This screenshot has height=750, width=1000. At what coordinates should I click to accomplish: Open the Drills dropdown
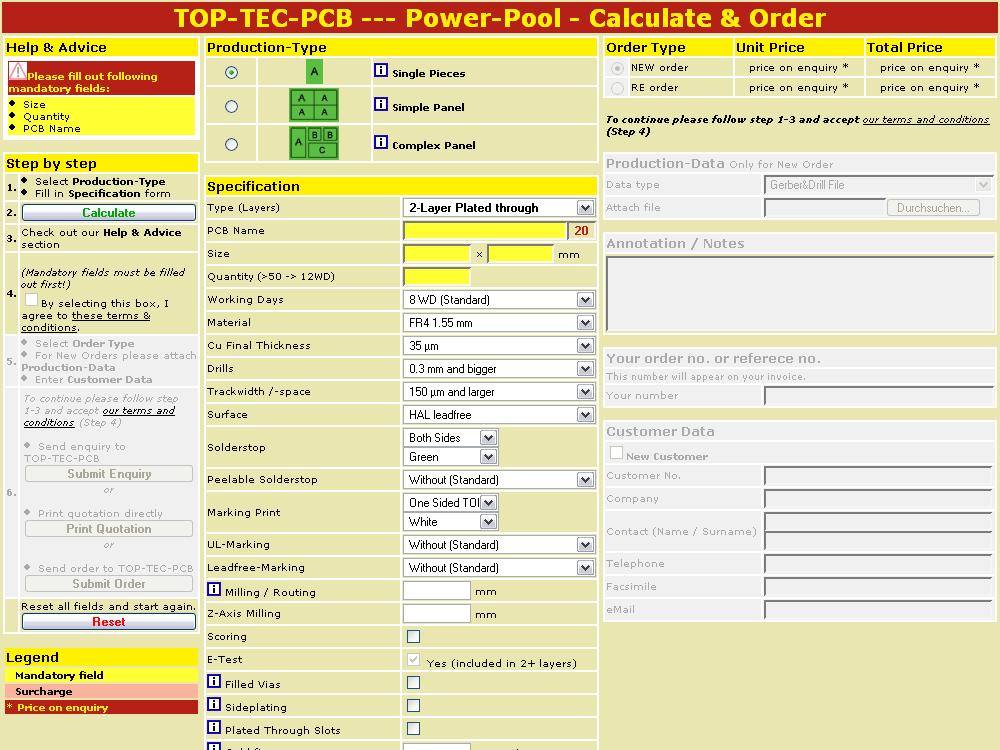pyautogui.click(x=499, y=369)
